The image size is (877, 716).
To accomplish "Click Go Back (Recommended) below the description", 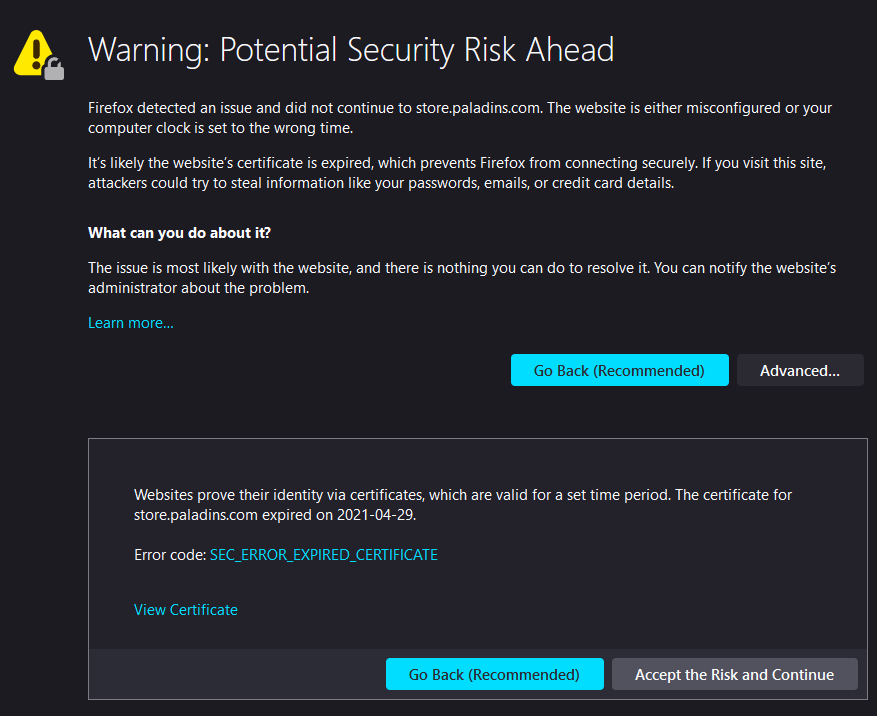I will (x=619, y=370).
